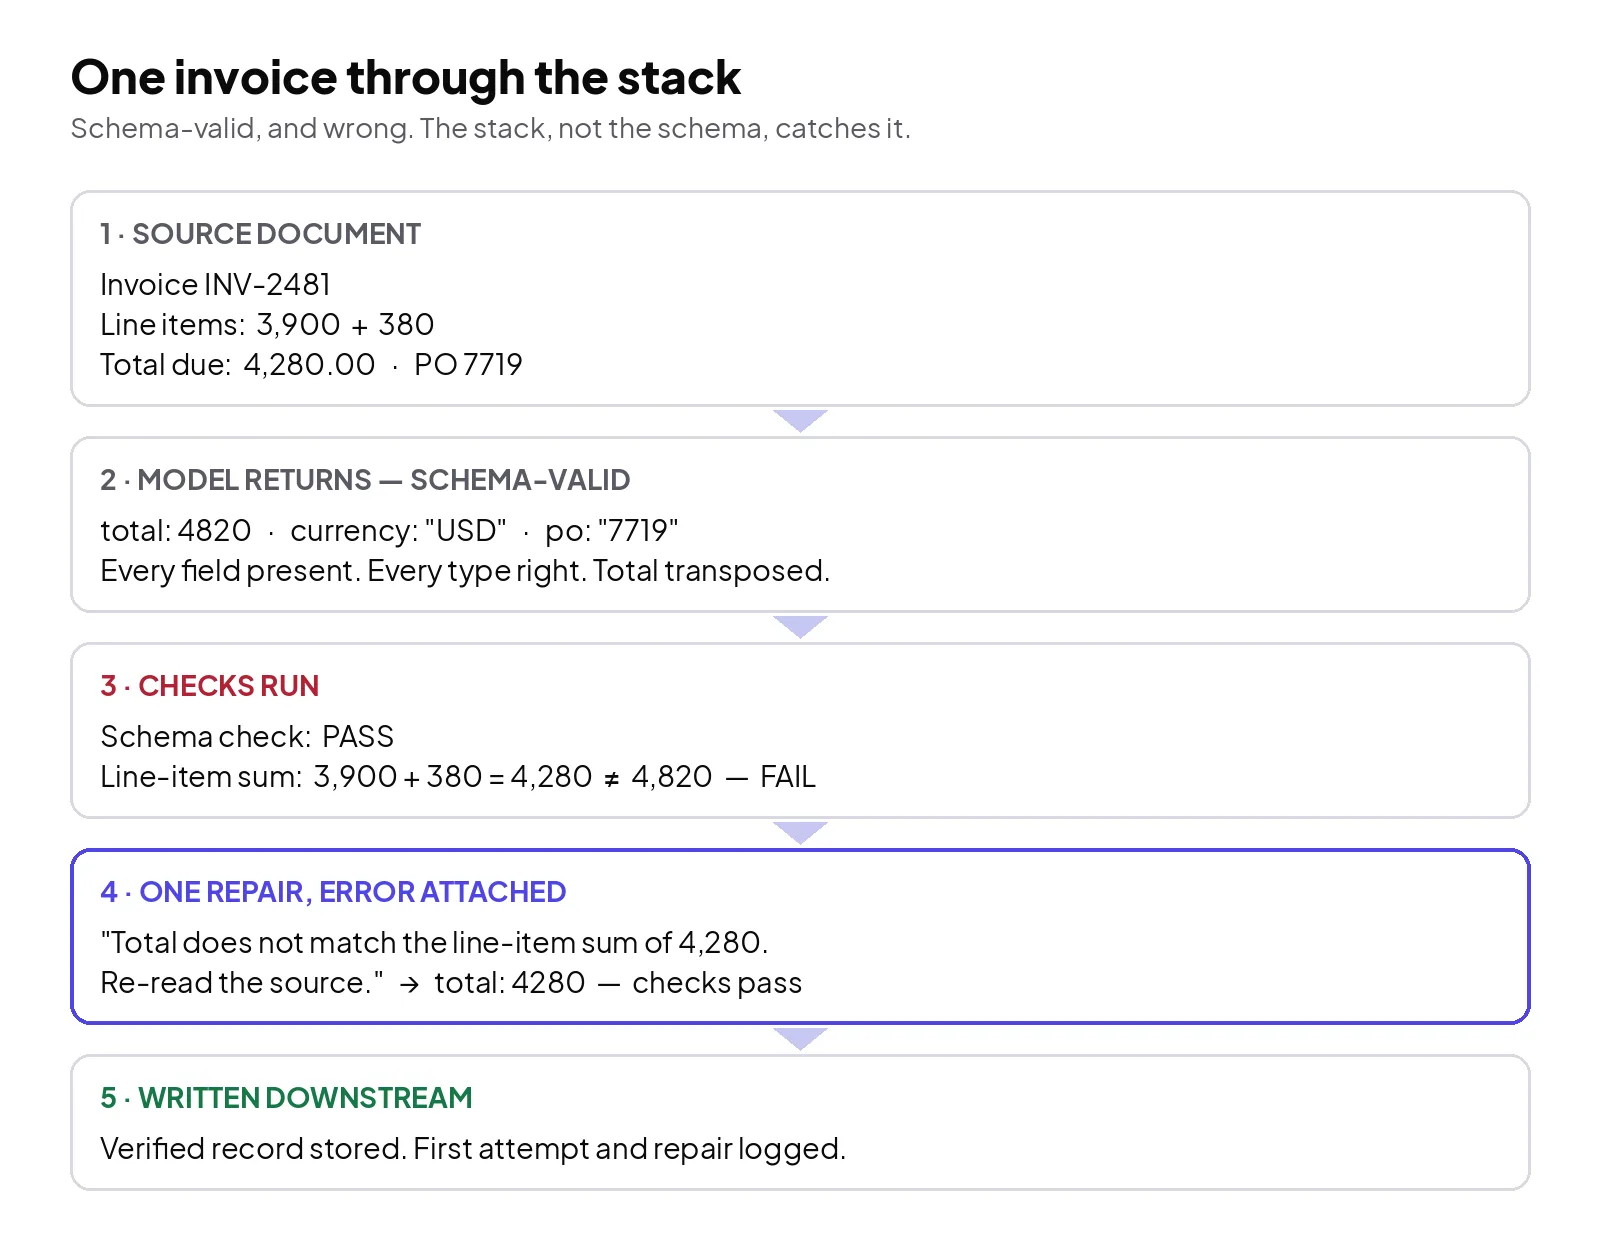This screenshot has width=1600, height=1235.
Task: Click the 'Line-item sum' FAIL line
Action: 458,777
